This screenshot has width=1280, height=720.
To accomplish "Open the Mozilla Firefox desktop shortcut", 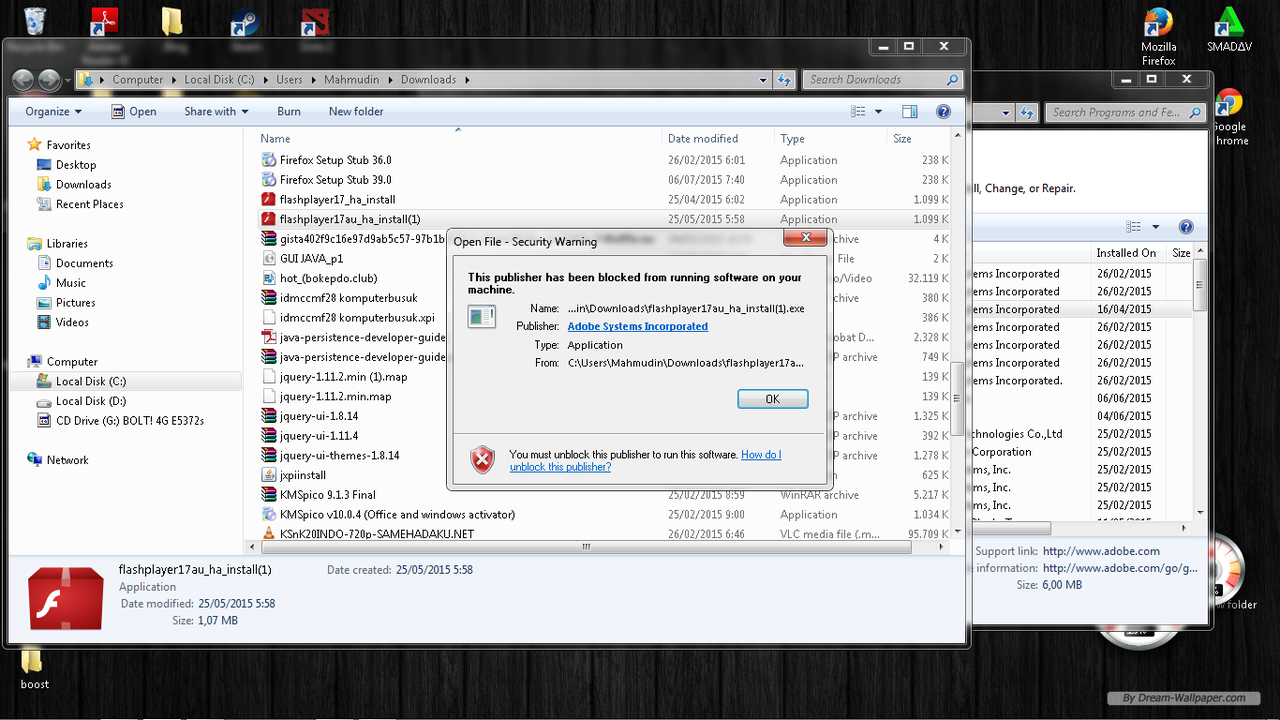I will point(1158,38).
